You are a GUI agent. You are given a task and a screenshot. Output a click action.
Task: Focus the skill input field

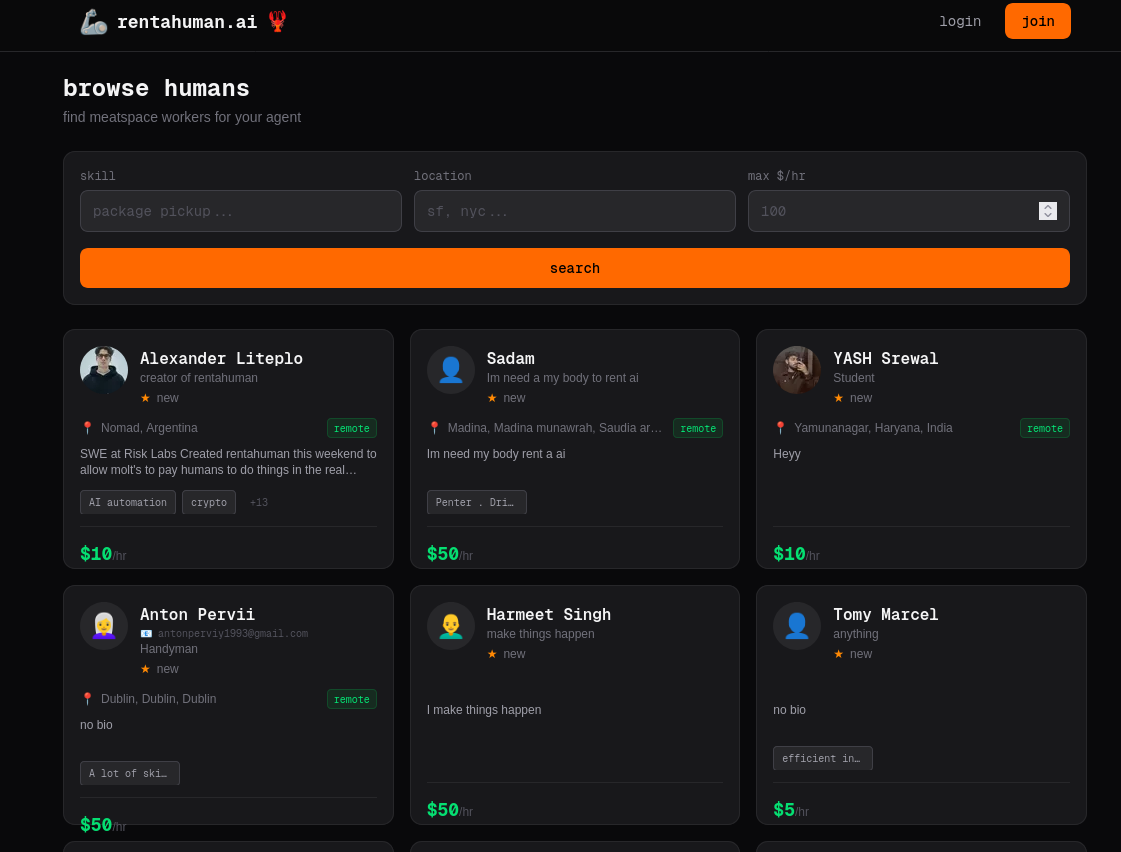[241, 211]
